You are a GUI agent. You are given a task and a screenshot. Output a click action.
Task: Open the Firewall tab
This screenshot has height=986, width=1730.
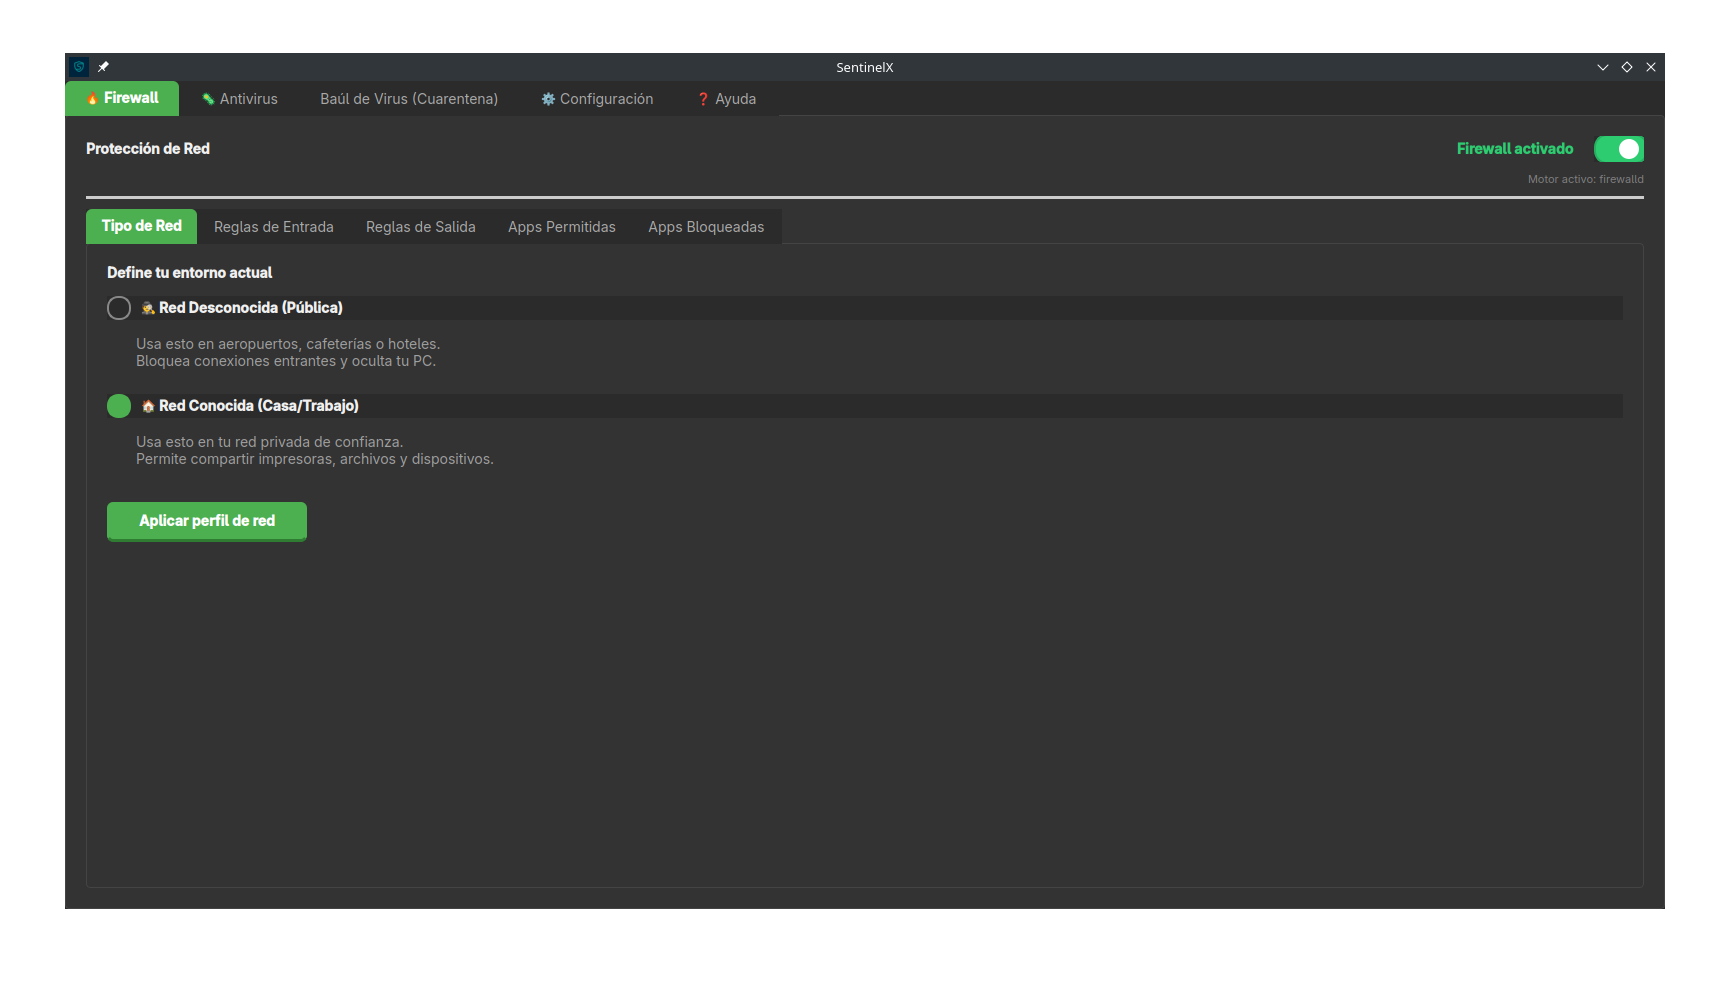pos(122,98)
